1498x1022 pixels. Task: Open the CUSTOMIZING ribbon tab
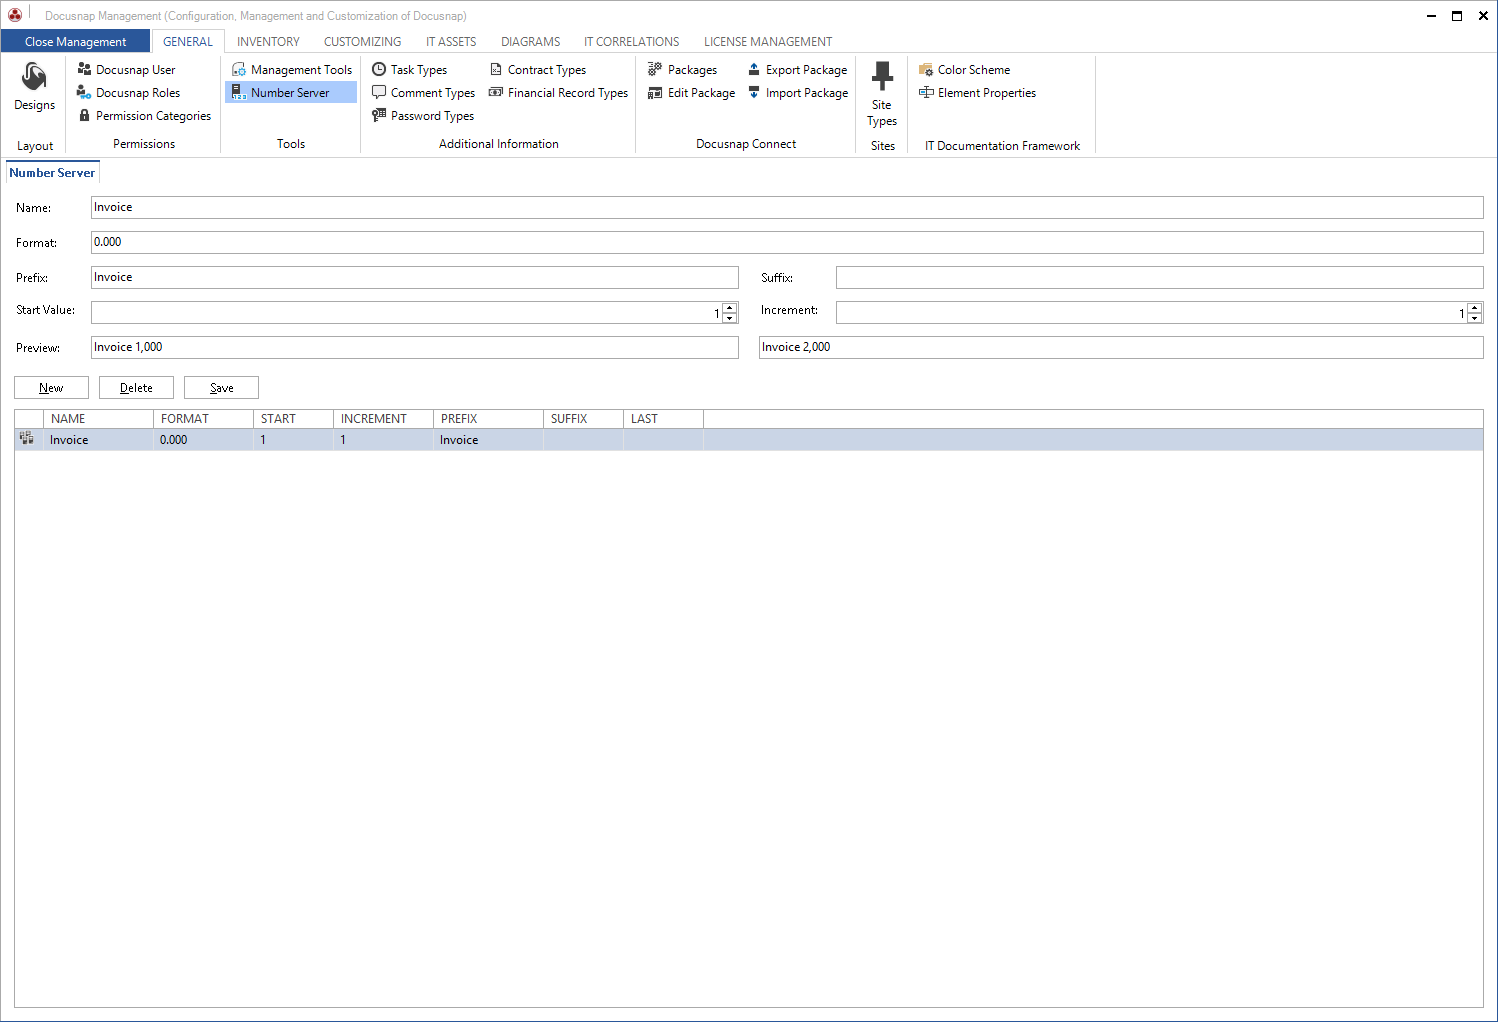tap(363, 41)
